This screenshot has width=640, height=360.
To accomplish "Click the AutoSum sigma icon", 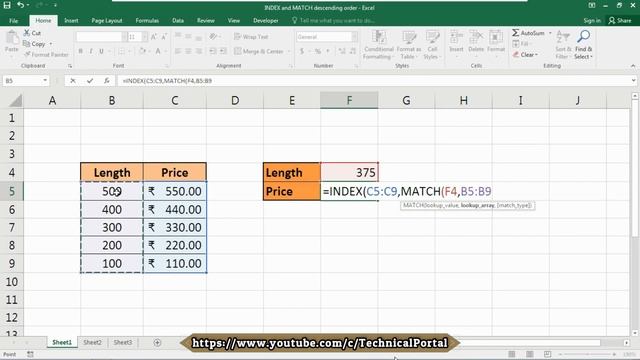I will pyautogui.click(x=516, y=33).
